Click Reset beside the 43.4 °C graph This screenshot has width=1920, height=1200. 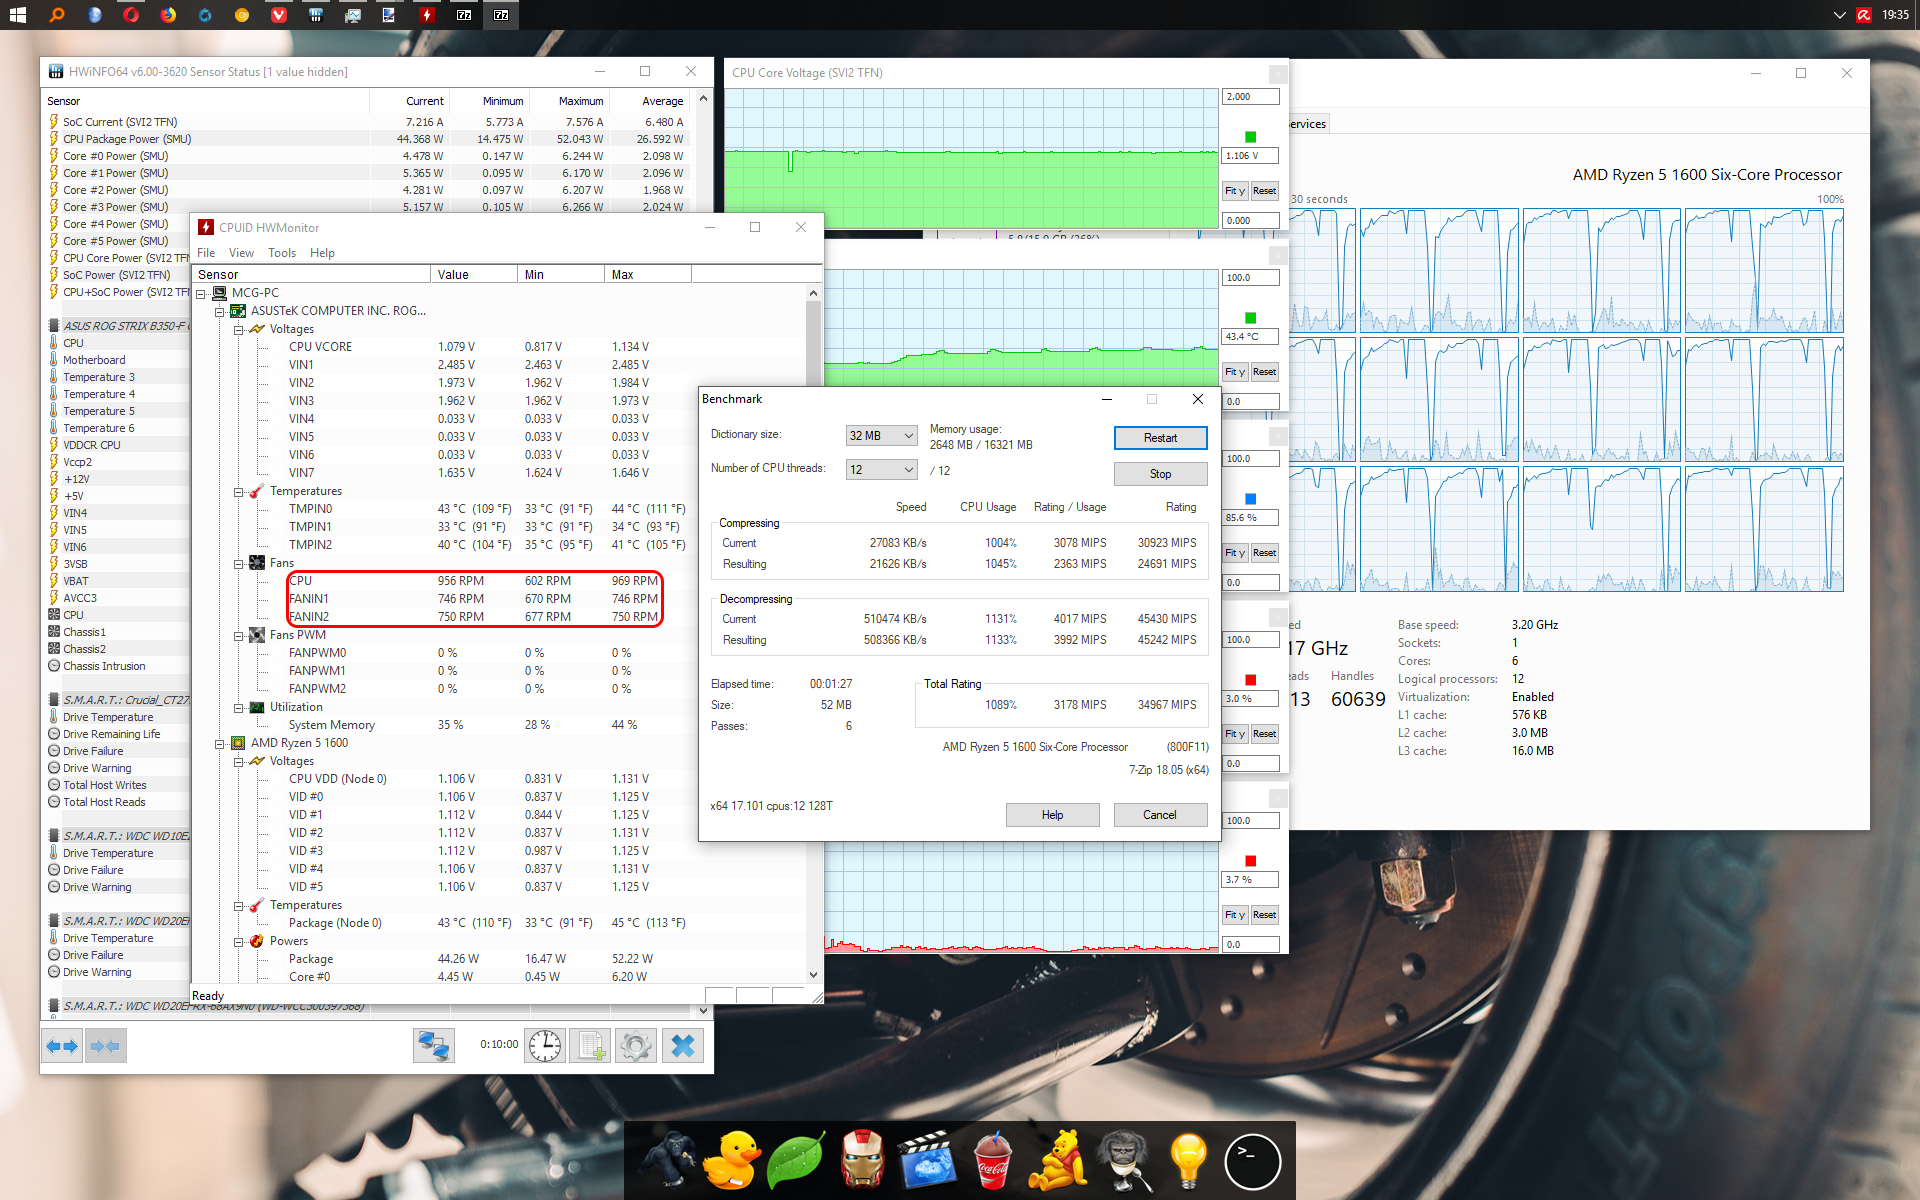1264,372
